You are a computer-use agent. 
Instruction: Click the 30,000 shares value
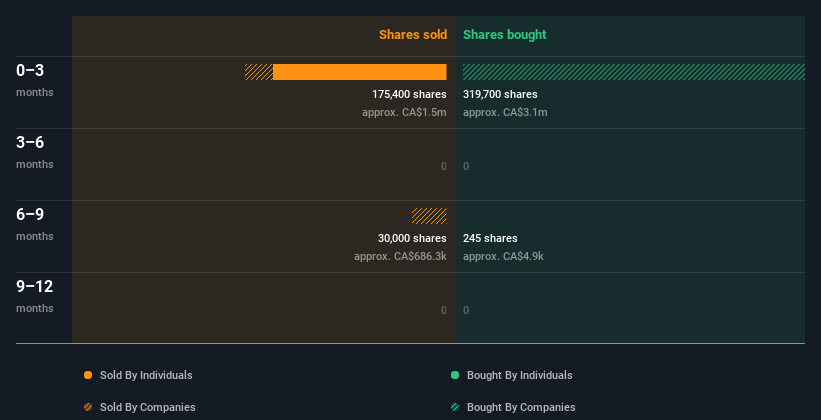pyautogui.click(x=412, y=238)
